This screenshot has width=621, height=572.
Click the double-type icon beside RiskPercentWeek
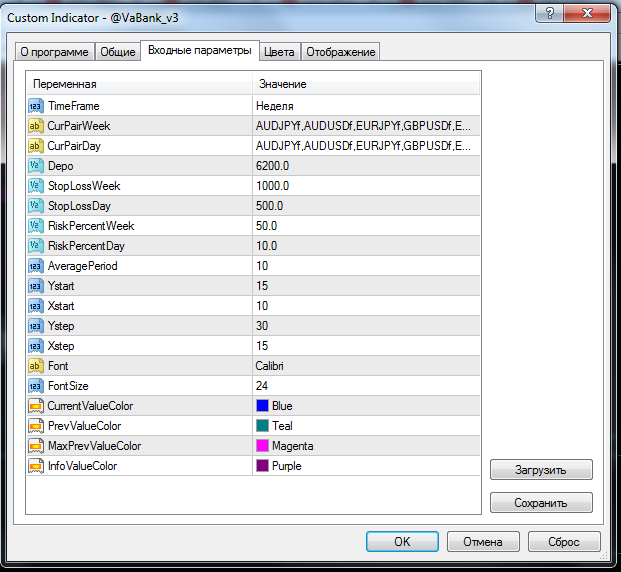(36, 226)
